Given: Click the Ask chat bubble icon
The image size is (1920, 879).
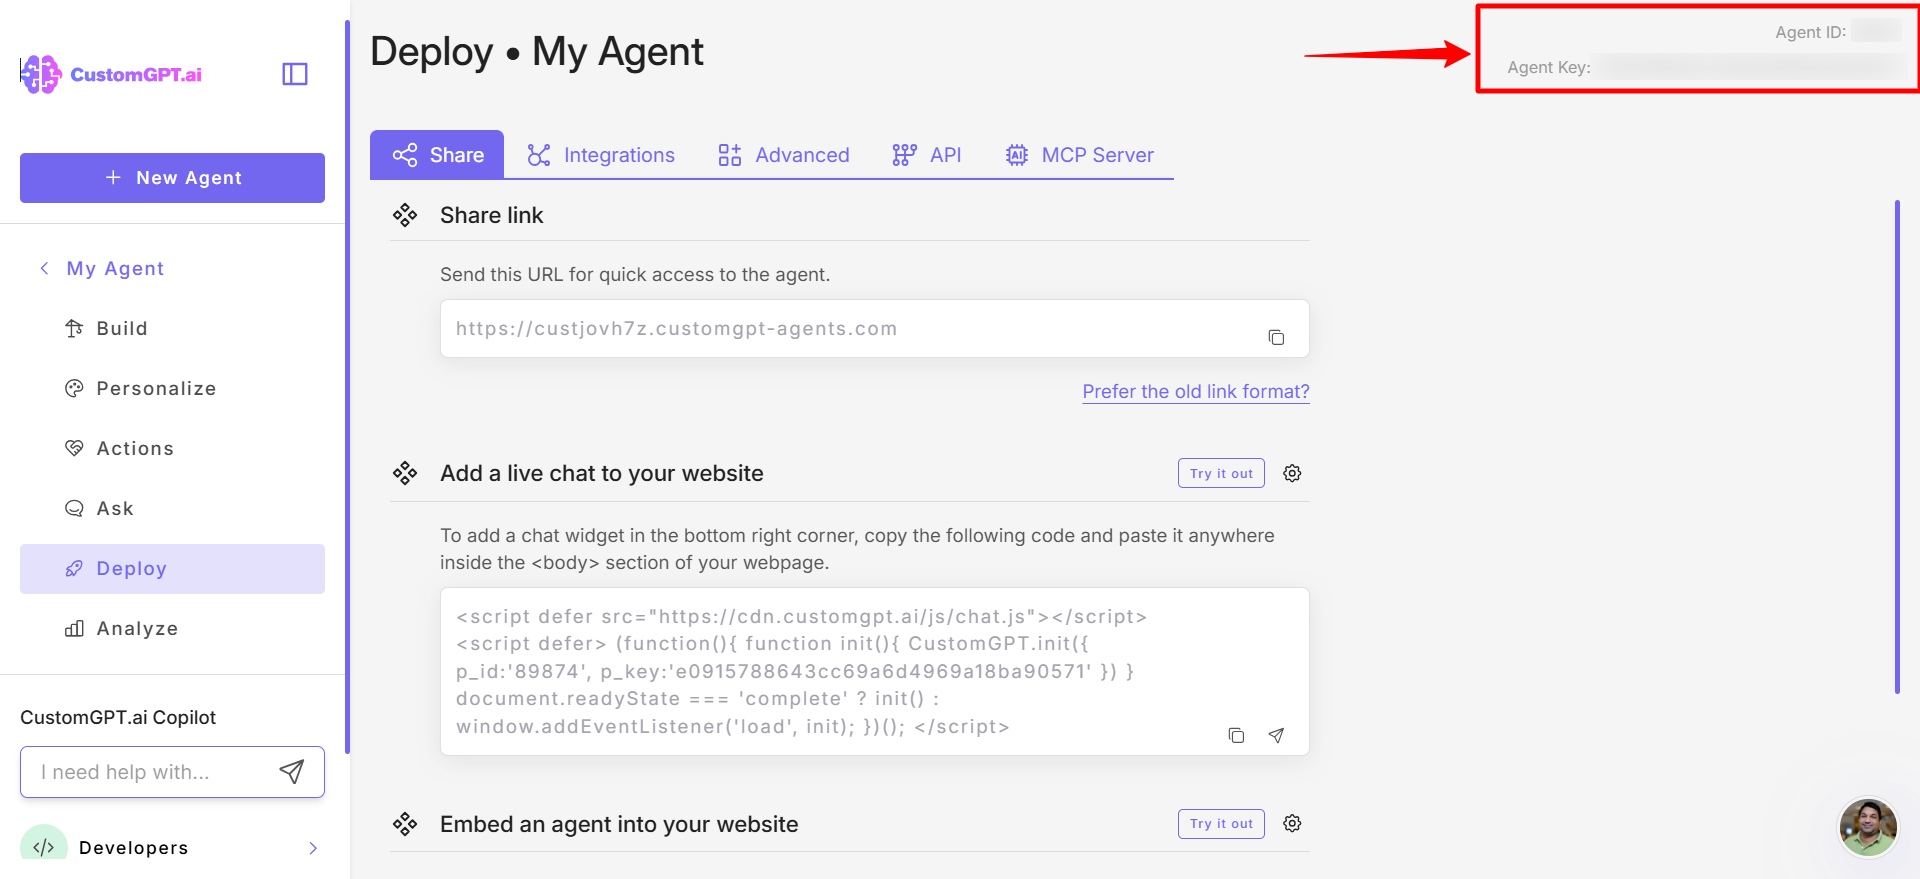Looking at the screenshot, I should [74, 508].
